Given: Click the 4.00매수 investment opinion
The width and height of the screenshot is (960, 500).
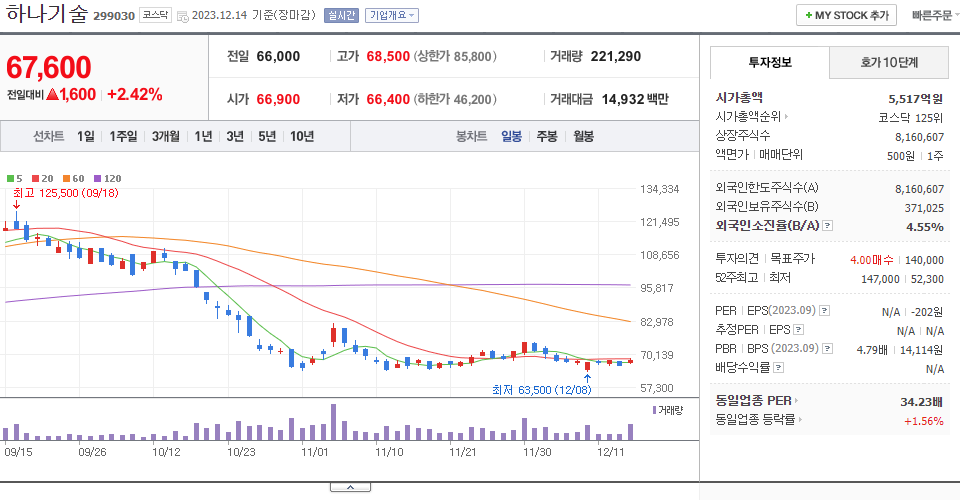Looking at the screenshot, I should (x=872, y=260).
